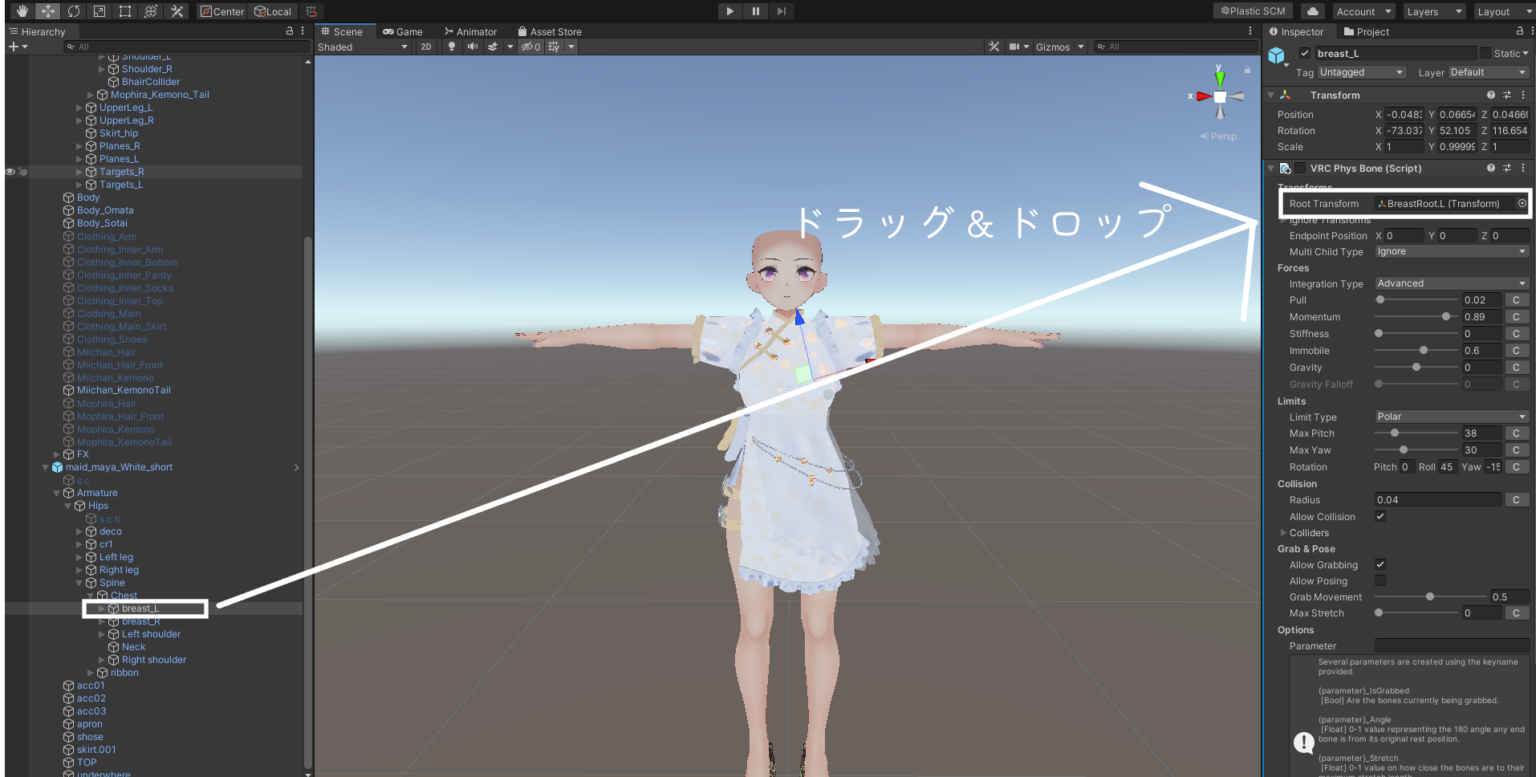Screen dimensions: 1536x777
Task: Enable the Static checkbox for breast_L
Action: tap(1486, 53)
